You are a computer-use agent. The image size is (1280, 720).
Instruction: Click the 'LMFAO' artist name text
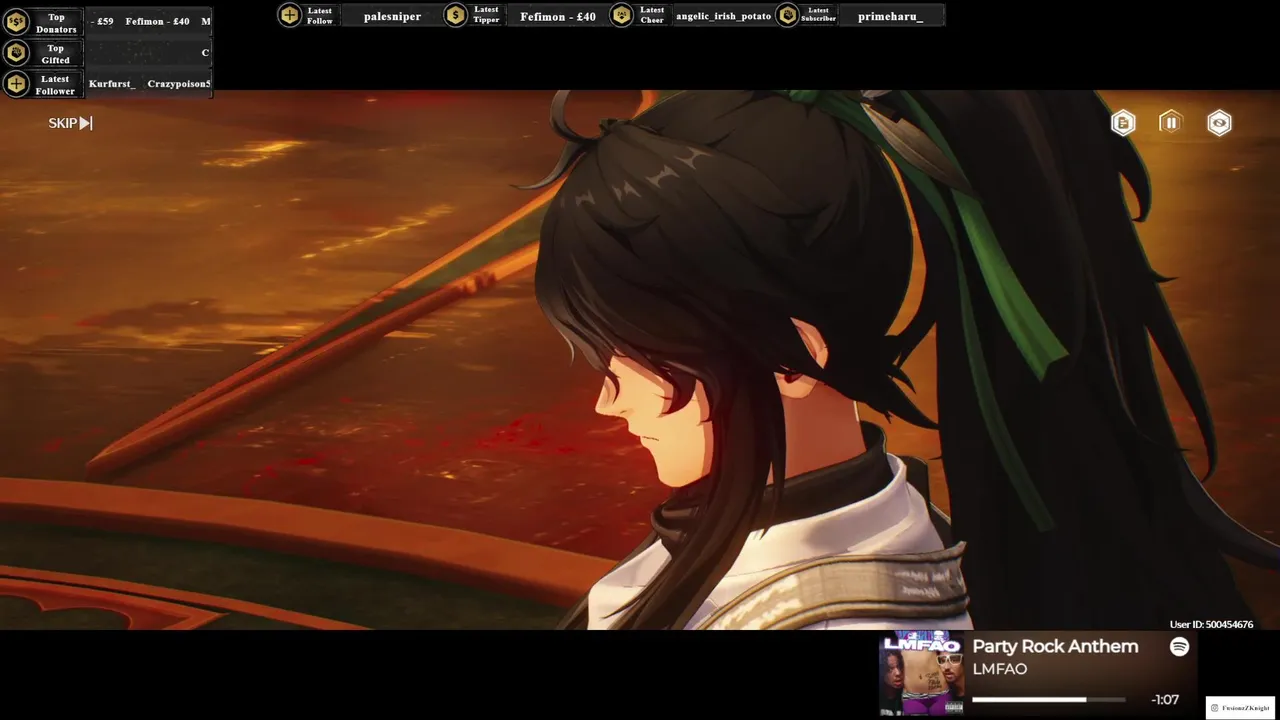[1000, 669]
